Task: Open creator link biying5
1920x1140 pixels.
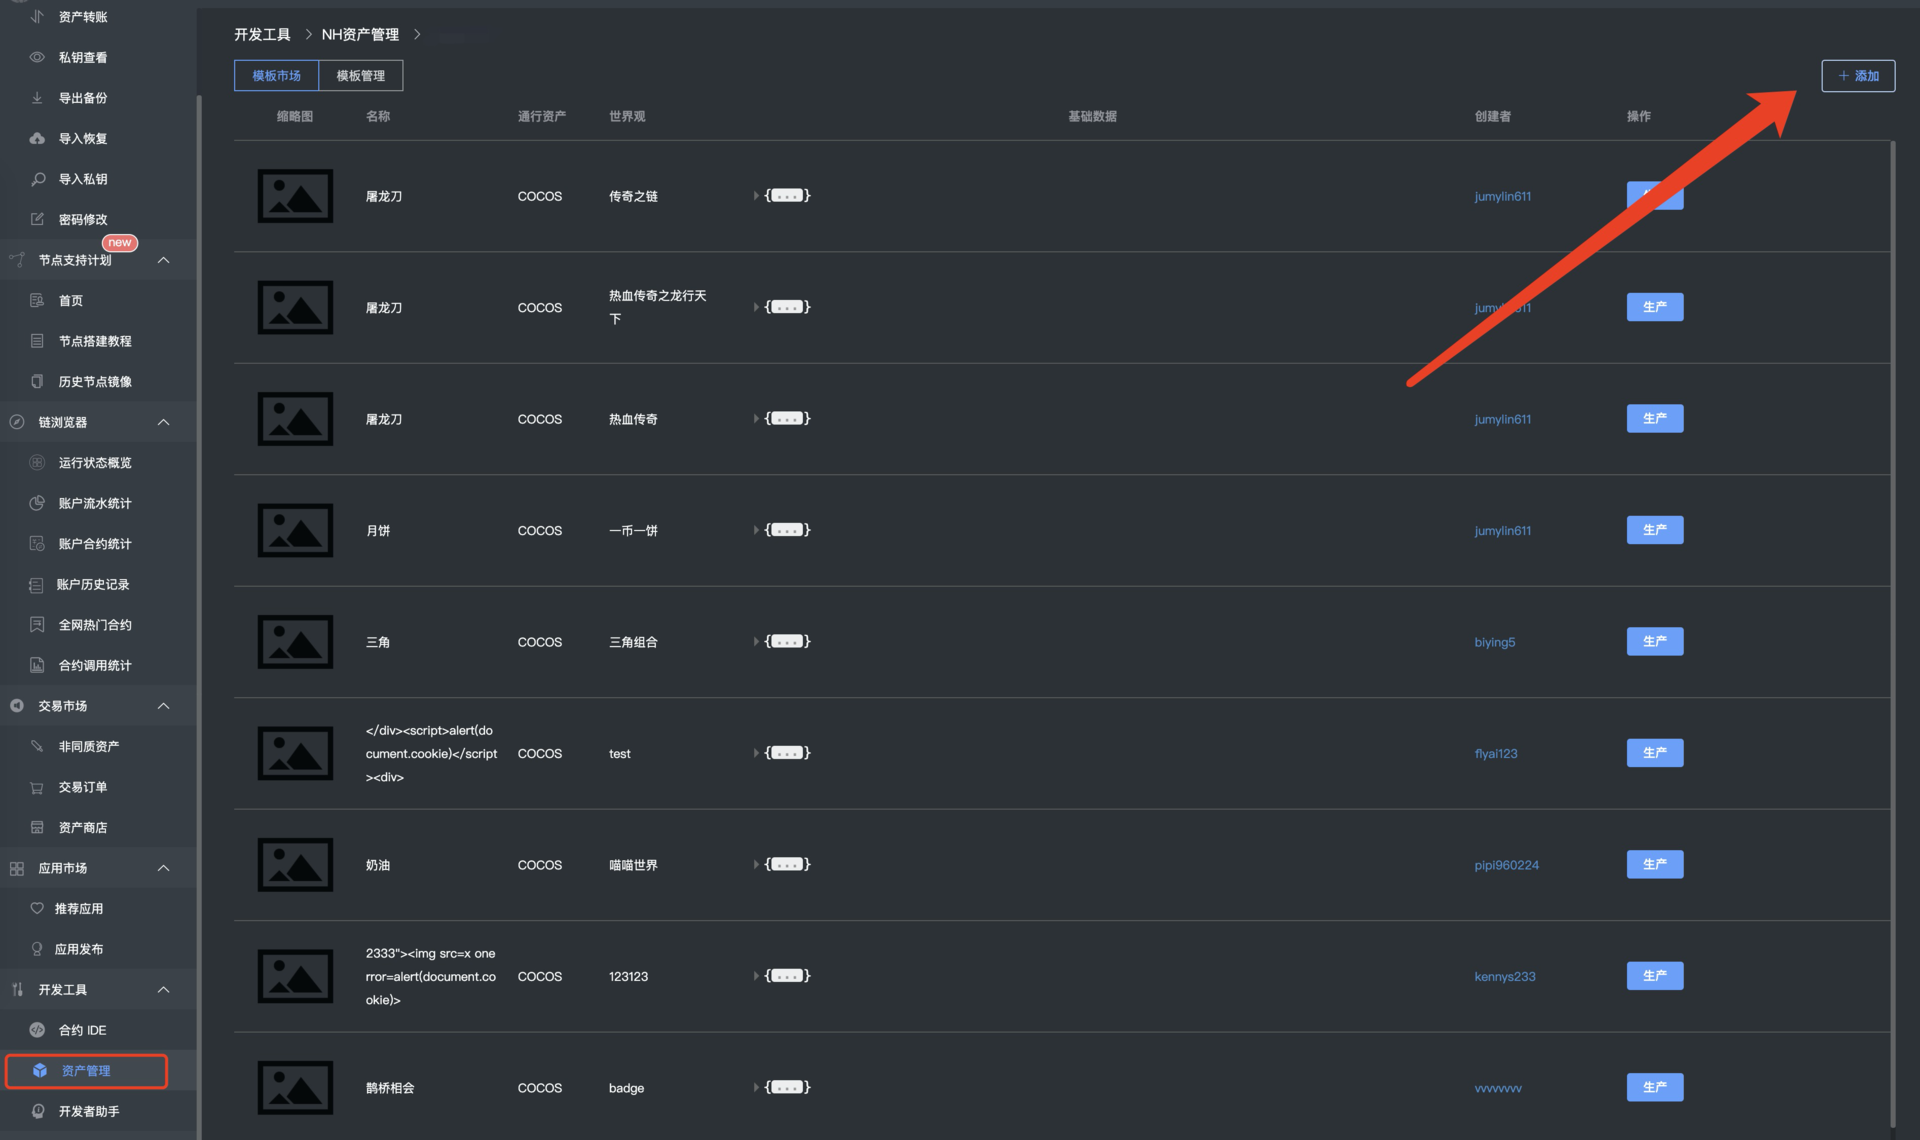Action: point(1494,642)
